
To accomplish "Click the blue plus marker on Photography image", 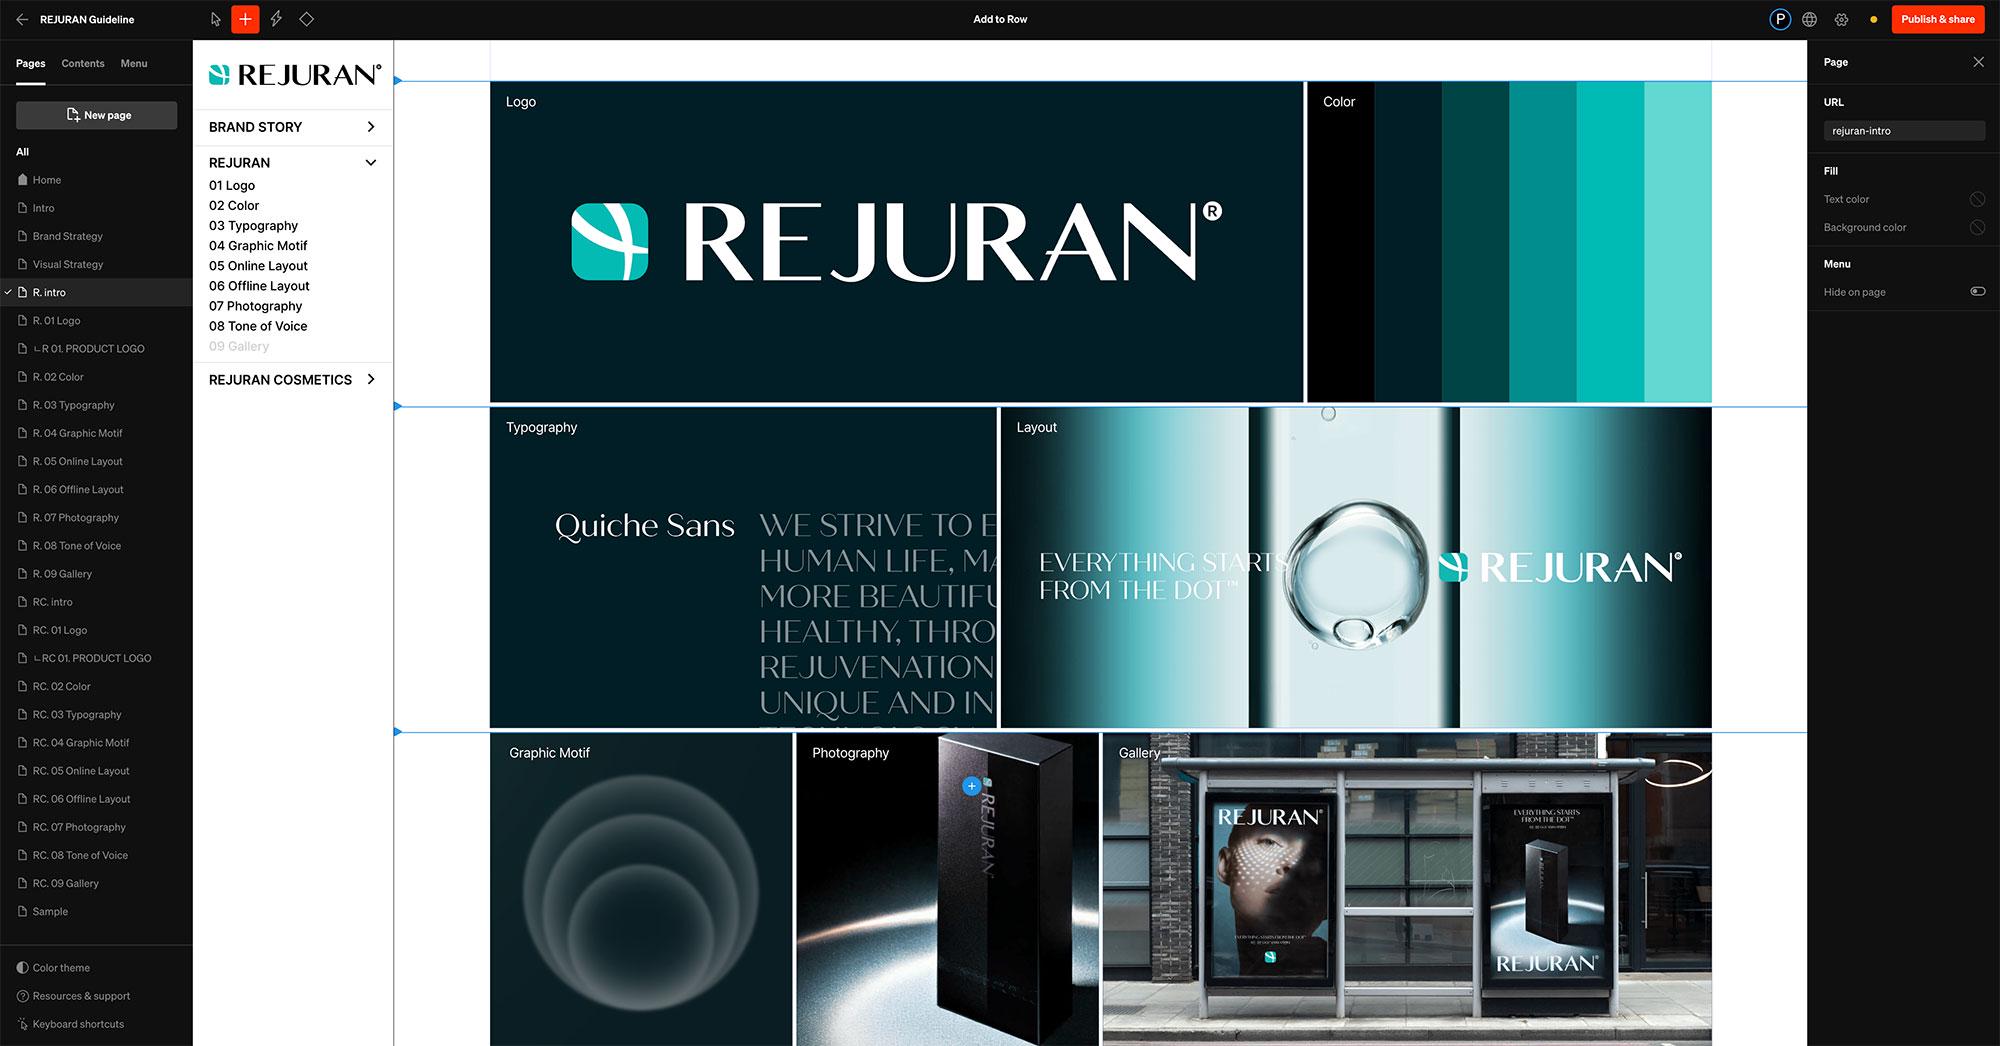I will [x=971, y=786].
